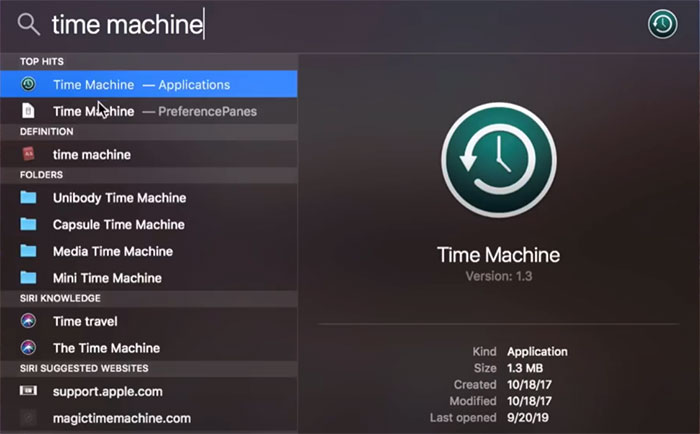Click the Time Machine title in preview pane
The height and width of the screenshot is (434, 700).
(498, 255)
